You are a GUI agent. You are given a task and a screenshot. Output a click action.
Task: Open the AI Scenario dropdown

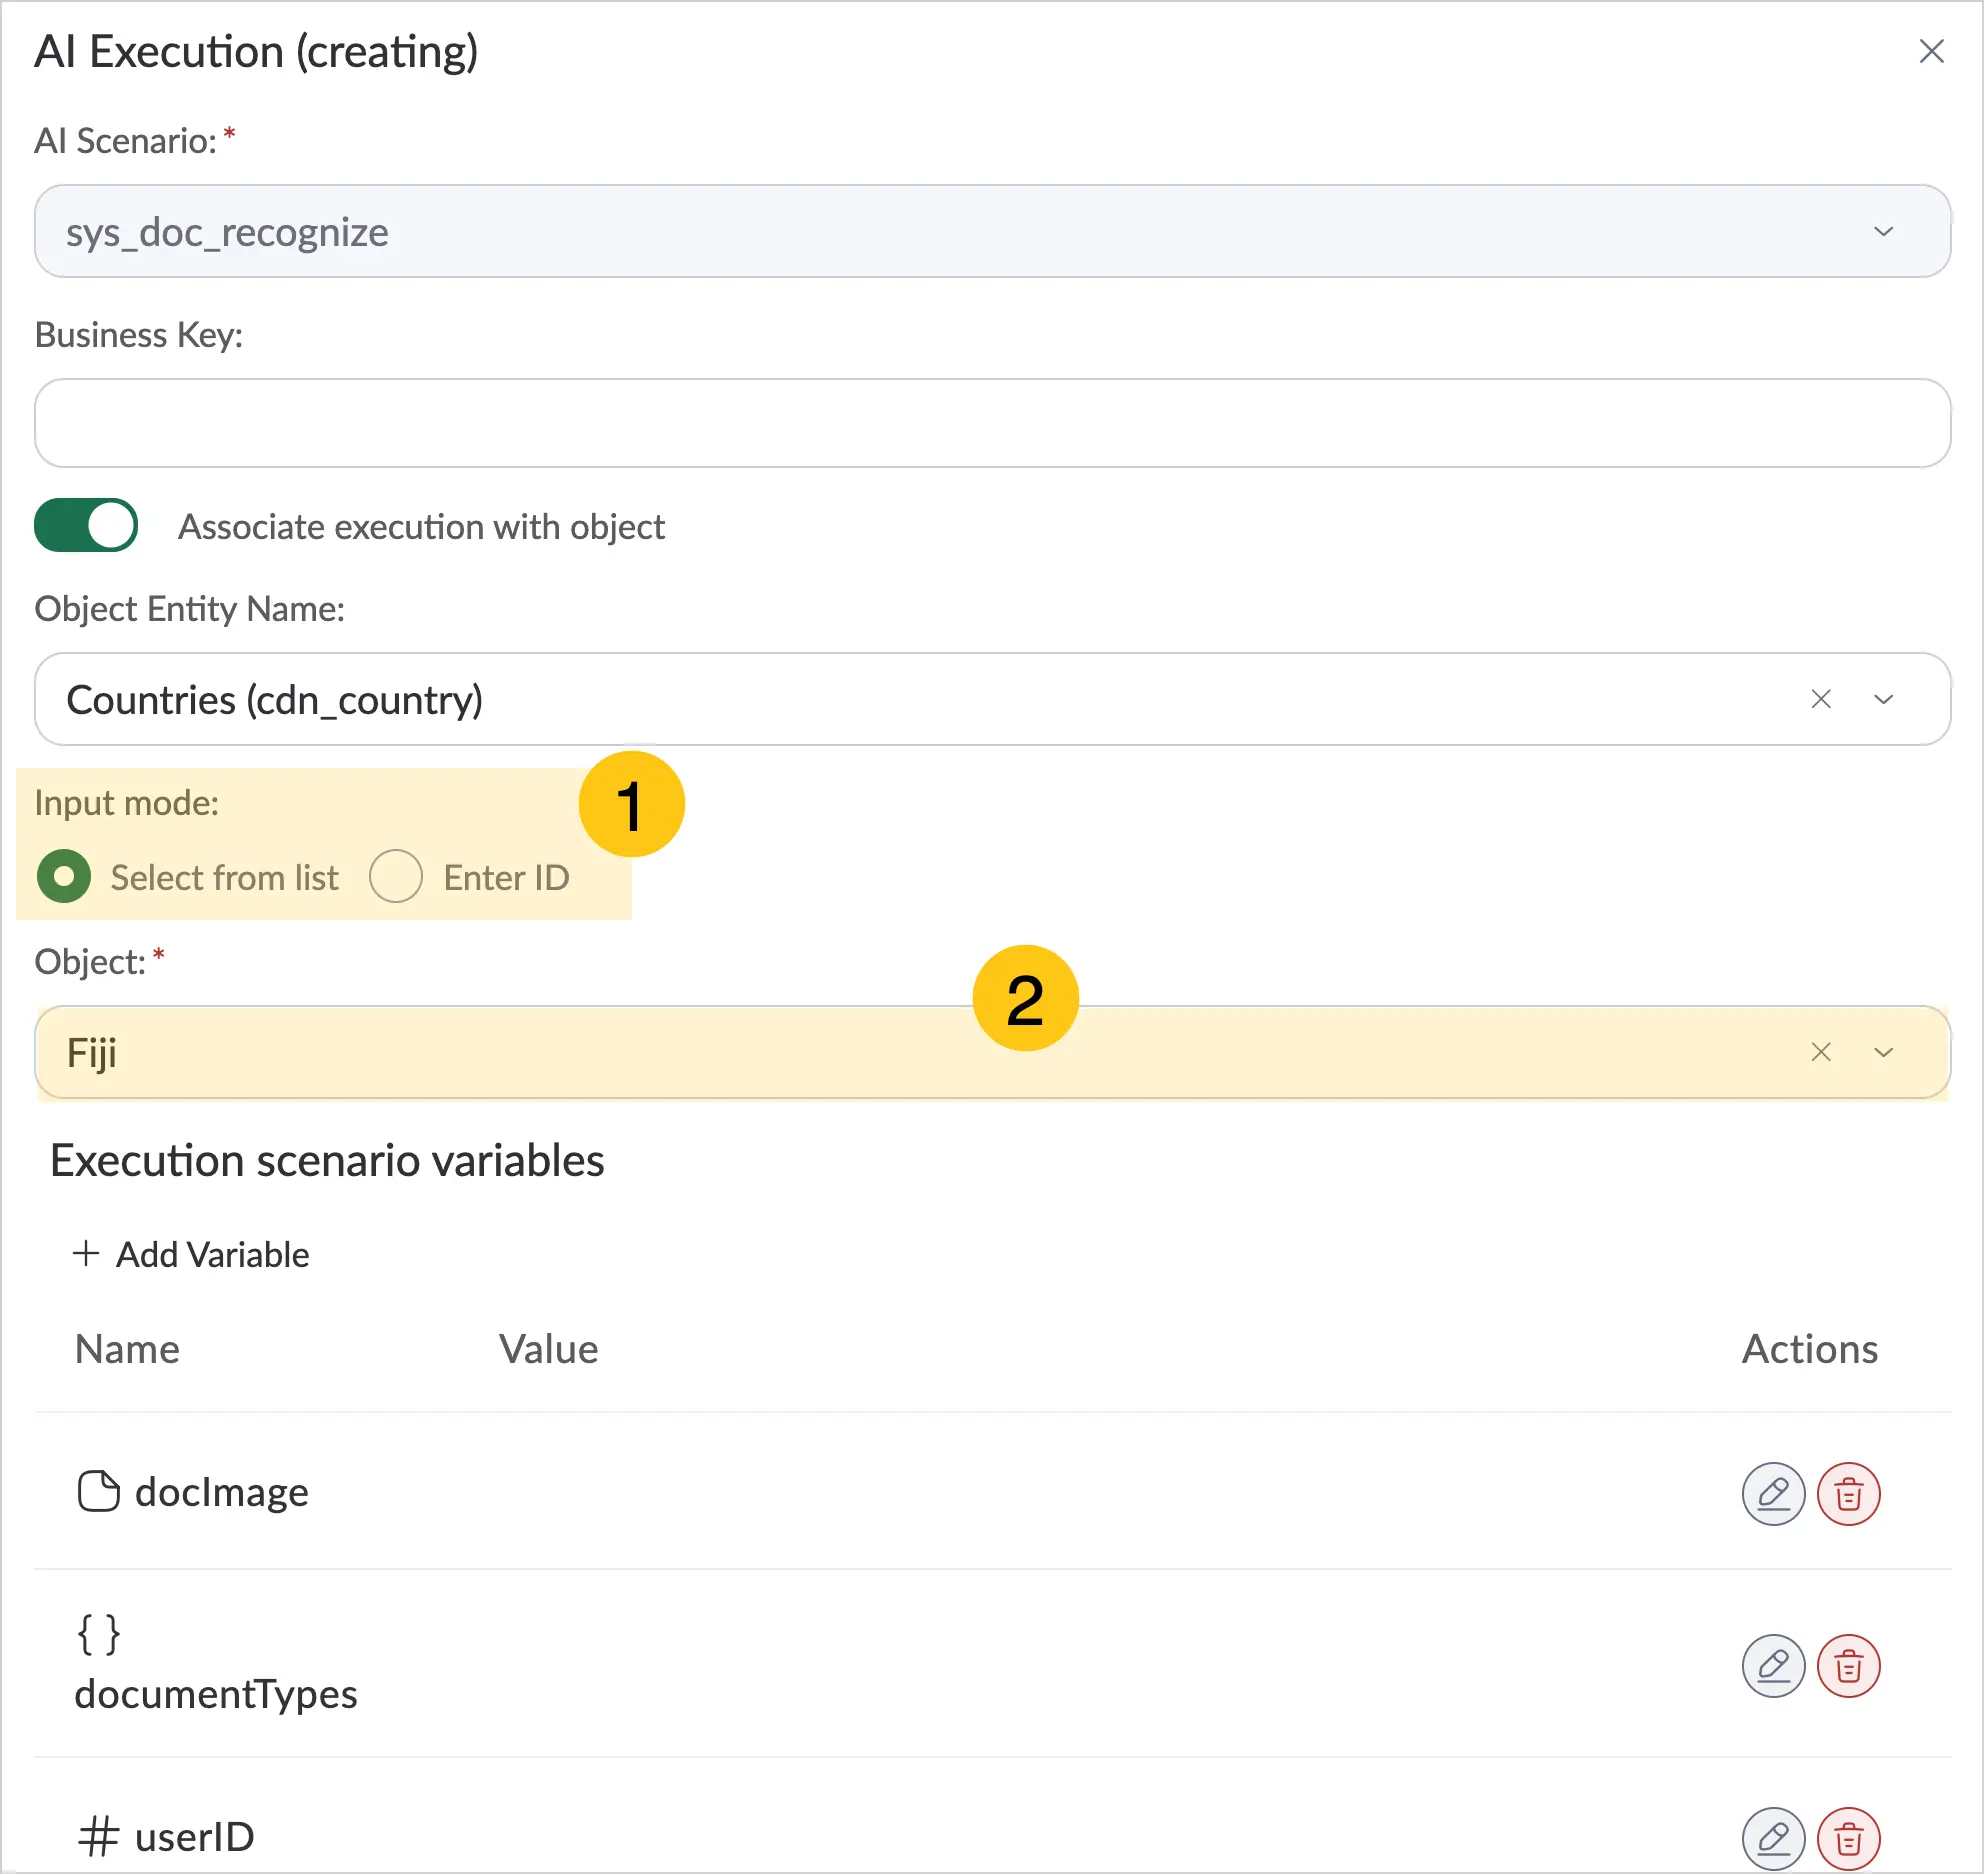click(x=1884, y=232)
